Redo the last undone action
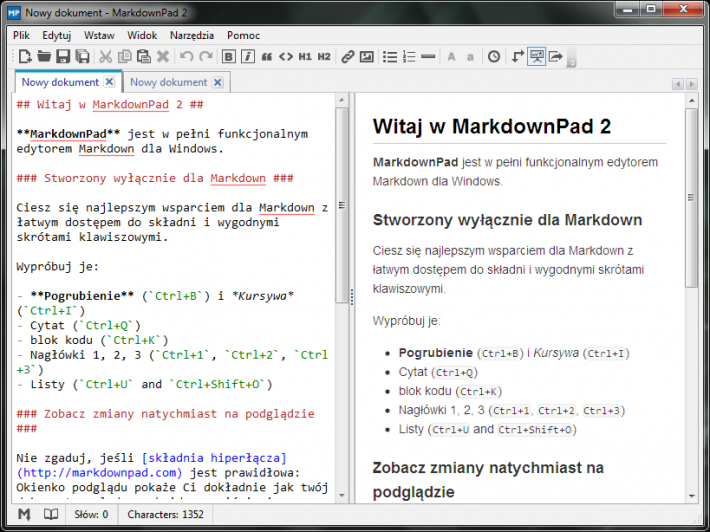Viewport: 710px width, 532px height. click(x=206, y=57)
